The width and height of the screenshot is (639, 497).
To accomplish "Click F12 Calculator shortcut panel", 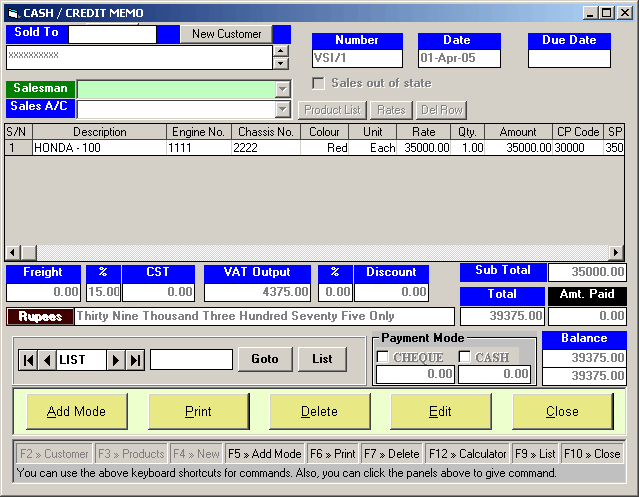I will pyautogui.click(x=466, y=454).
